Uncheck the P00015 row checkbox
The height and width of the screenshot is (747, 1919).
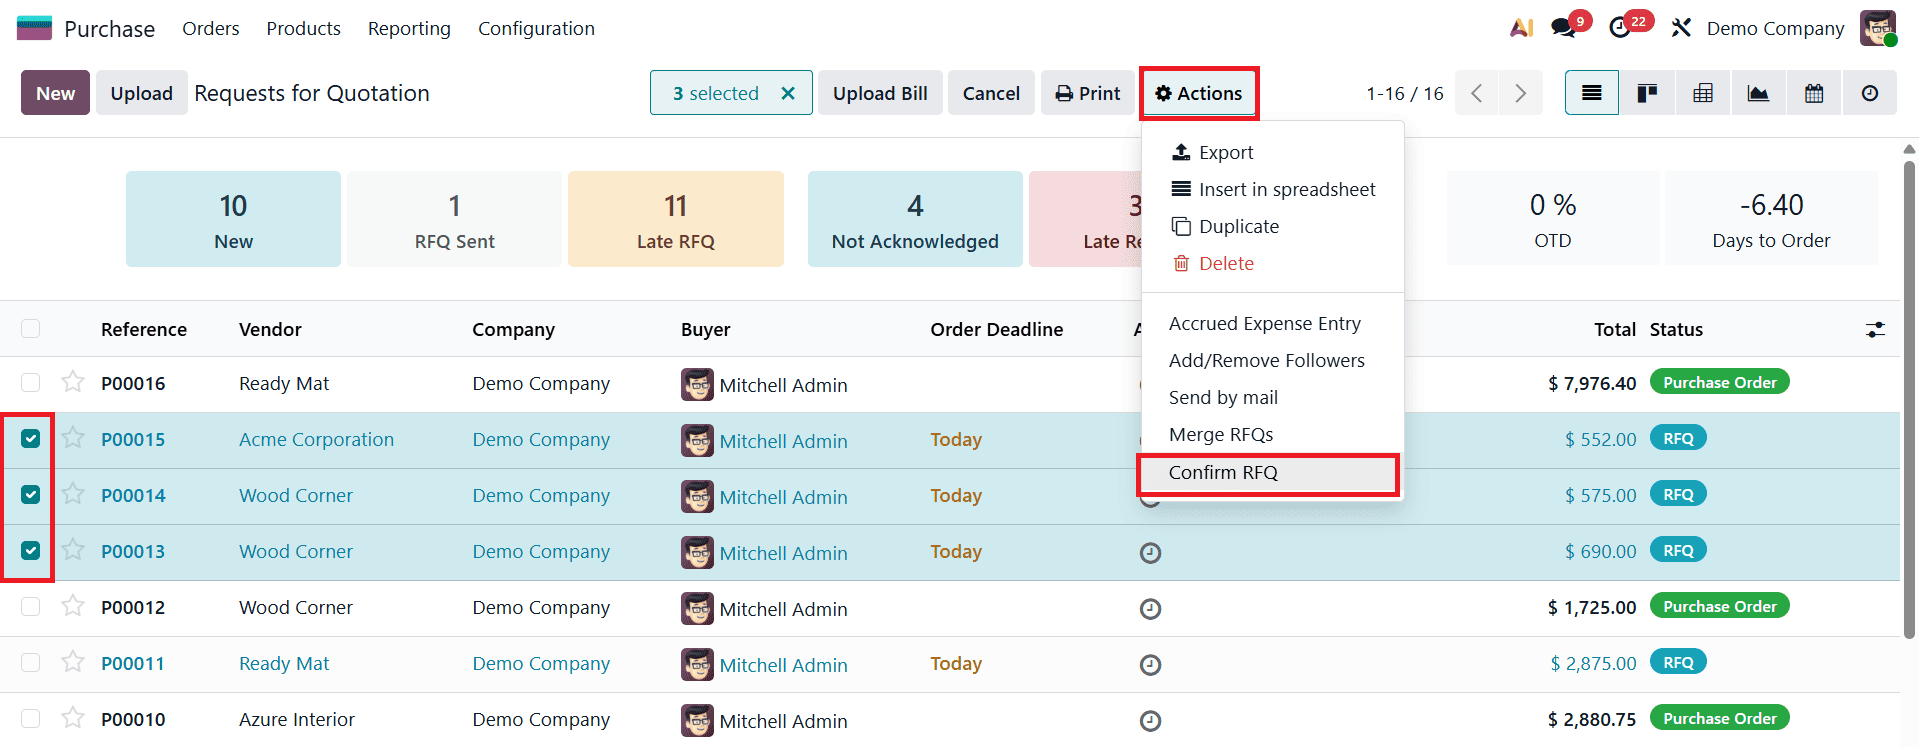coord(31,439)
